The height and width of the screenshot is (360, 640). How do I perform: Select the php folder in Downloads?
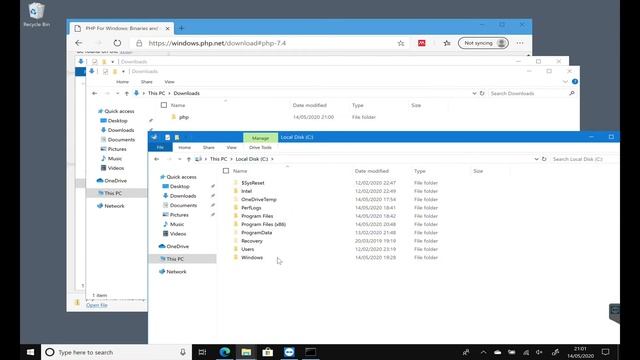[184, 117]
